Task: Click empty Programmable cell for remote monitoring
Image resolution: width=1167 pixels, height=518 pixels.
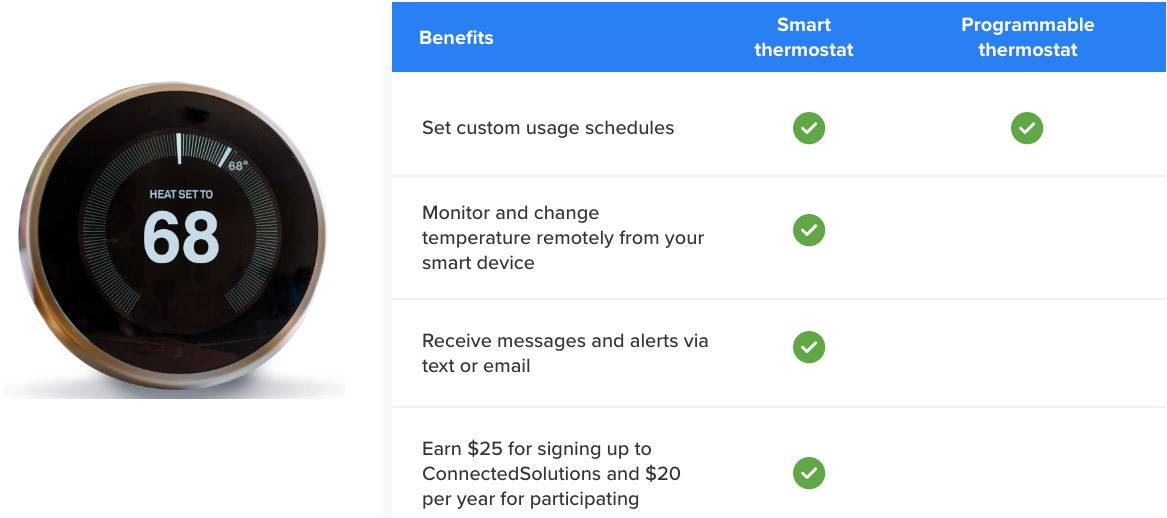Action: coord(1028,238)
